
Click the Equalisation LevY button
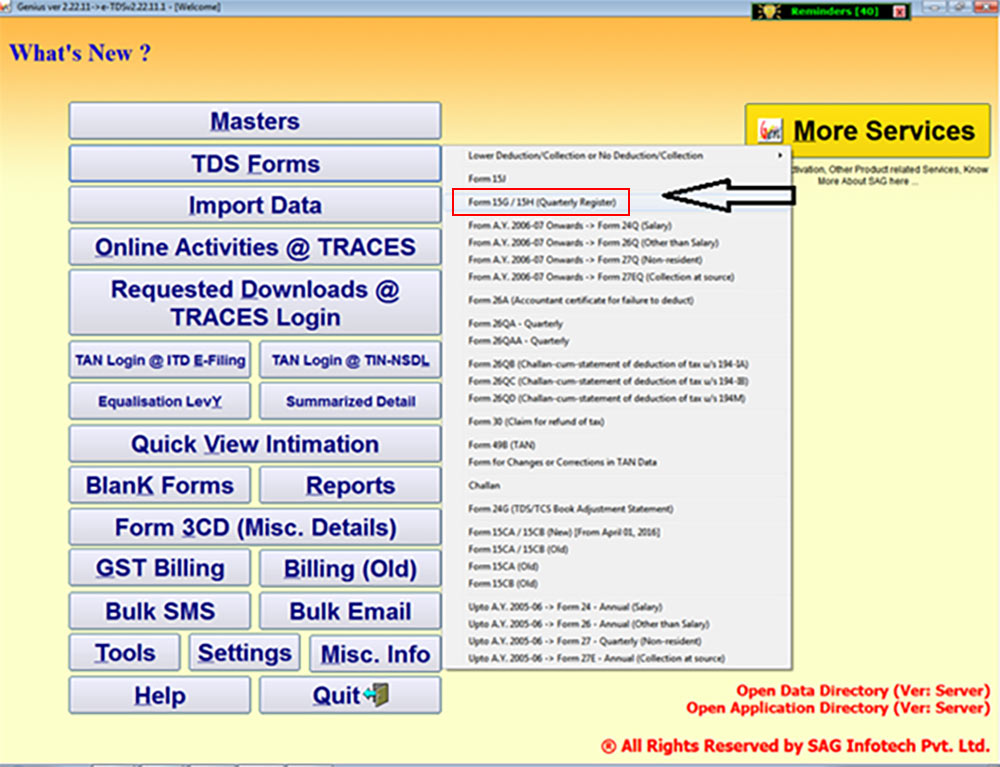159,401
